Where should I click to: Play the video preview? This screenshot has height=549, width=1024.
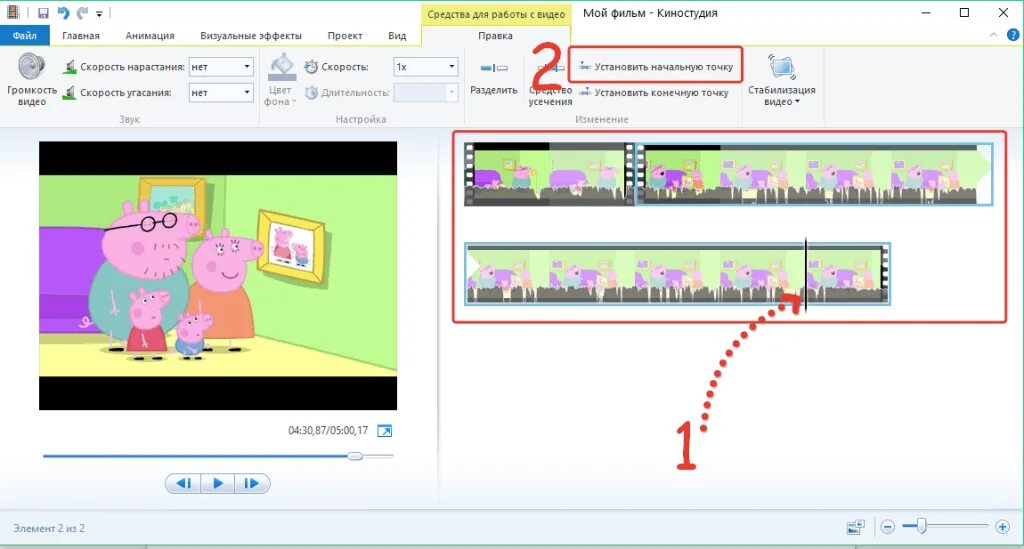point(218,484)
